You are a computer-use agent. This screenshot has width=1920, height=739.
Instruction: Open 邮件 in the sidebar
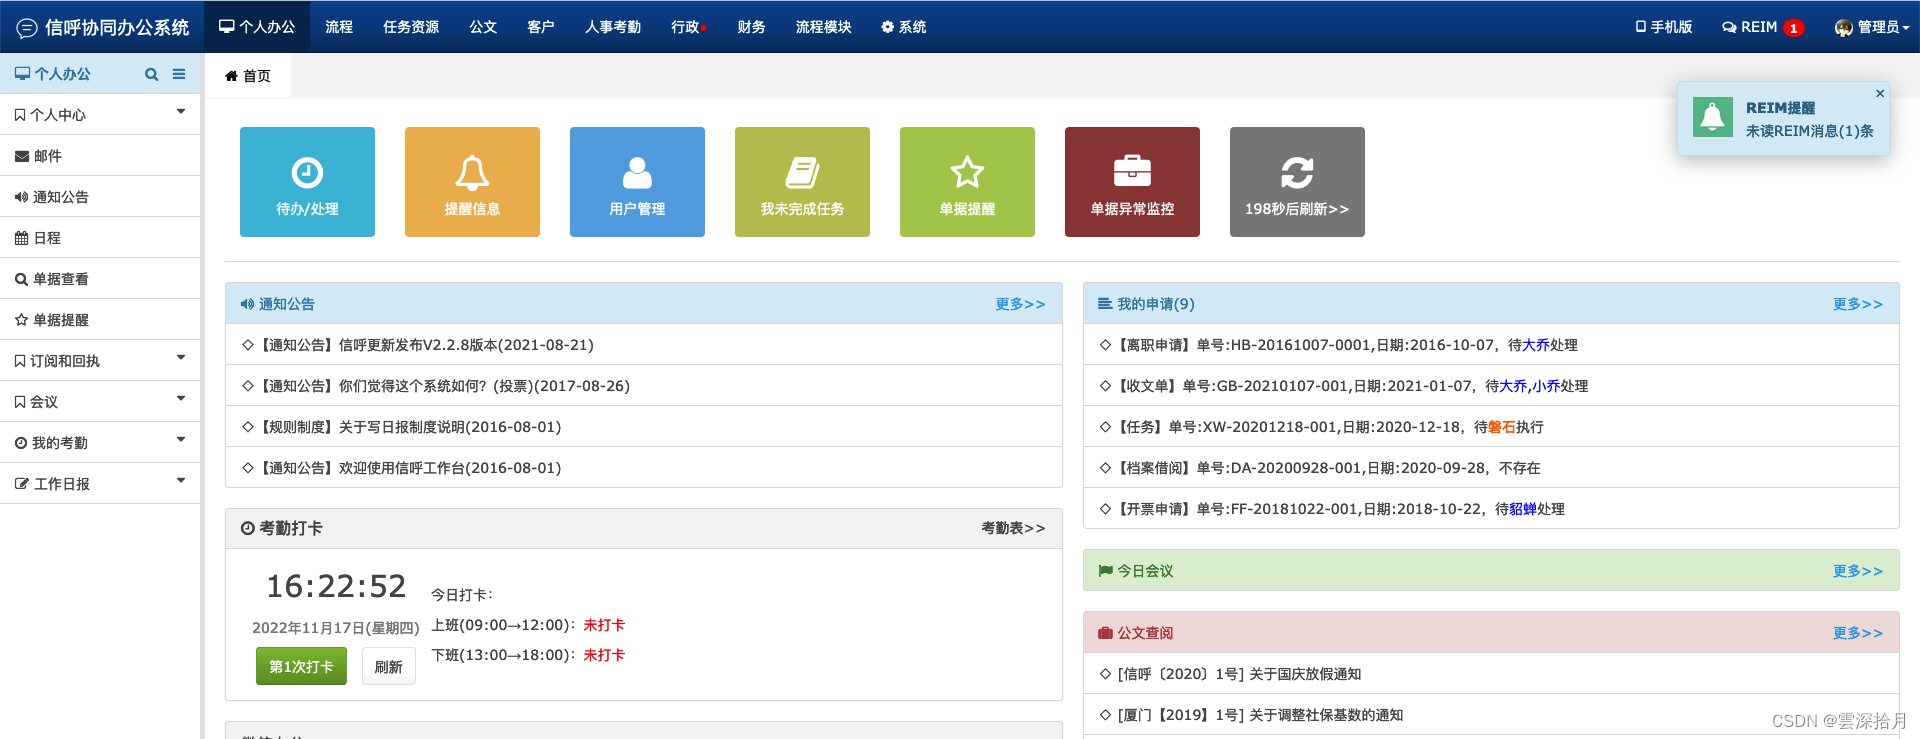point(100,156)
